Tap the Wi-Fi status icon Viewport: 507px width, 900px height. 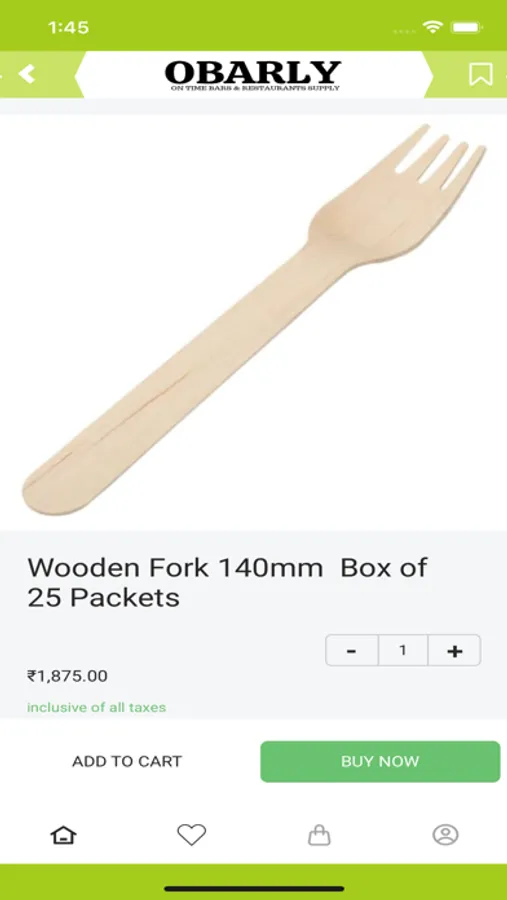(432, 26)
